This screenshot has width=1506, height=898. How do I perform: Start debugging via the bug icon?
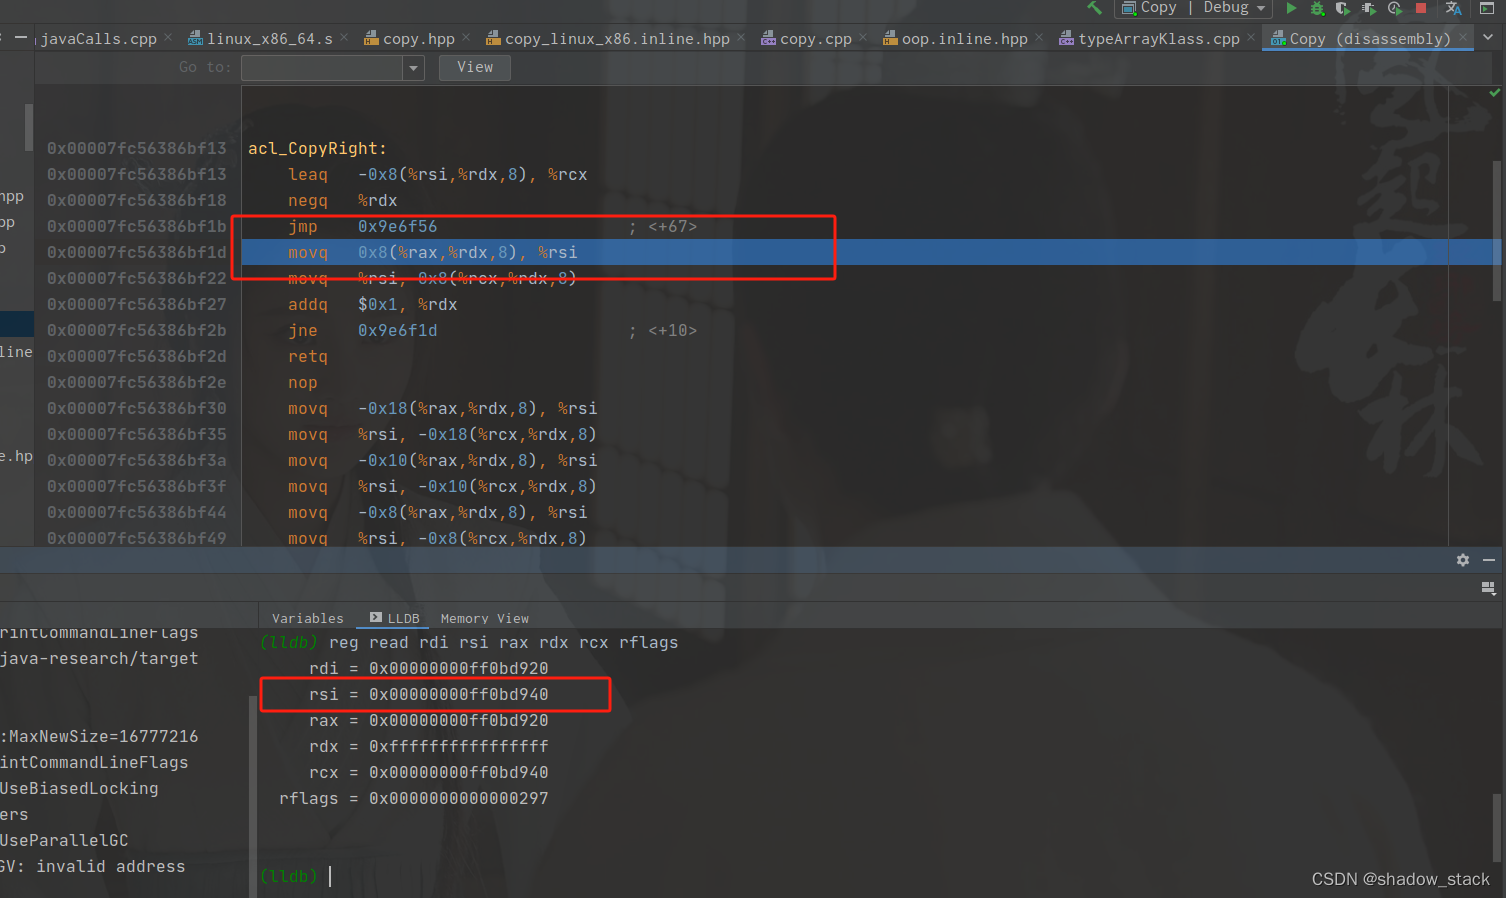pyautogui.click(x=1317, y=8)
